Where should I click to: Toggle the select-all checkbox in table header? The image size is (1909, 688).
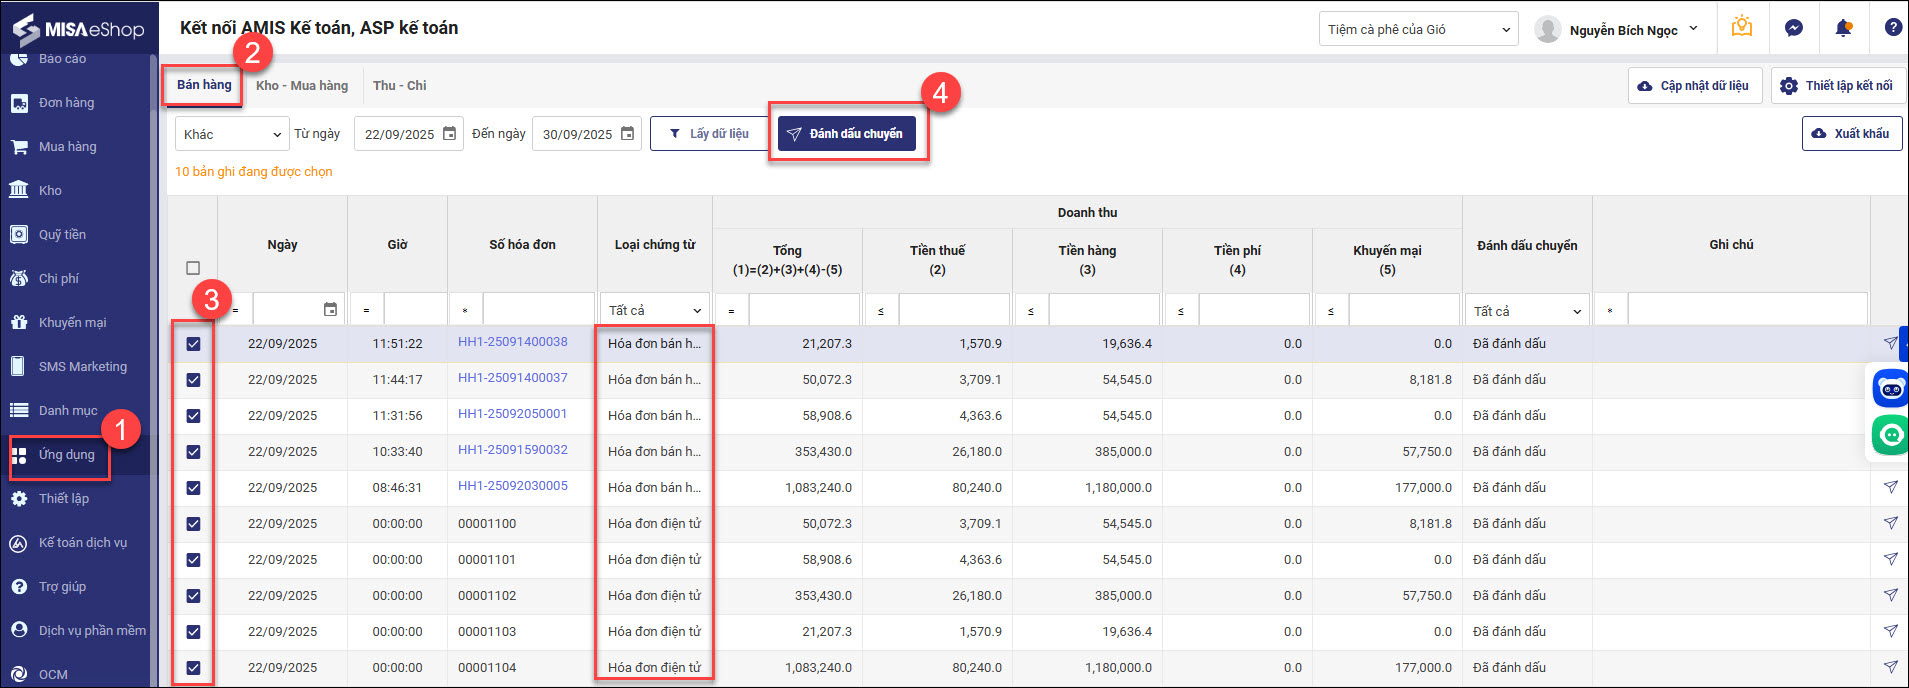click(193, 268)
